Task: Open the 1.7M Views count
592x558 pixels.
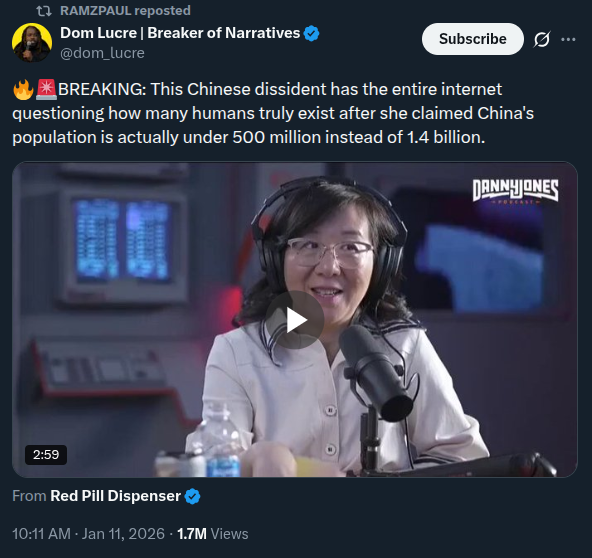Action: 213,534
